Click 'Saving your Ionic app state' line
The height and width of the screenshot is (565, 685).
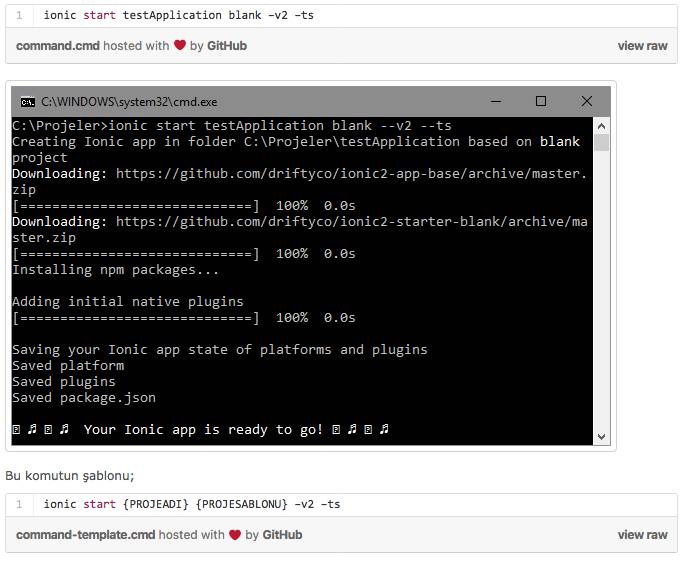[220, 350]
